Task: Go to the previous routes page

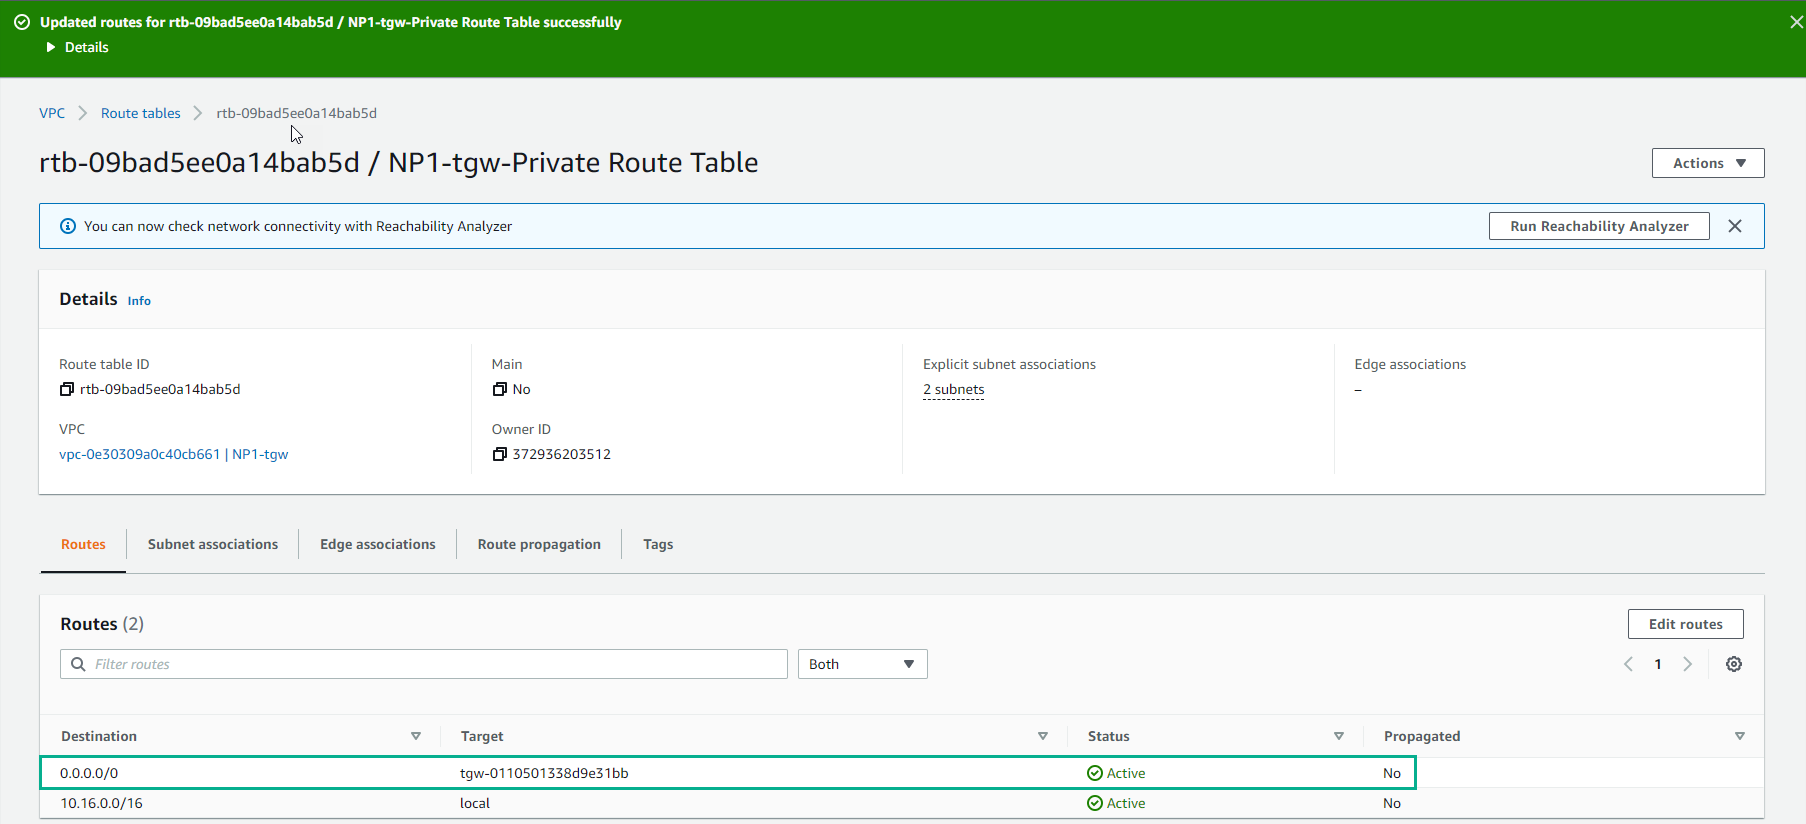Action: [x=1628, y=664]
